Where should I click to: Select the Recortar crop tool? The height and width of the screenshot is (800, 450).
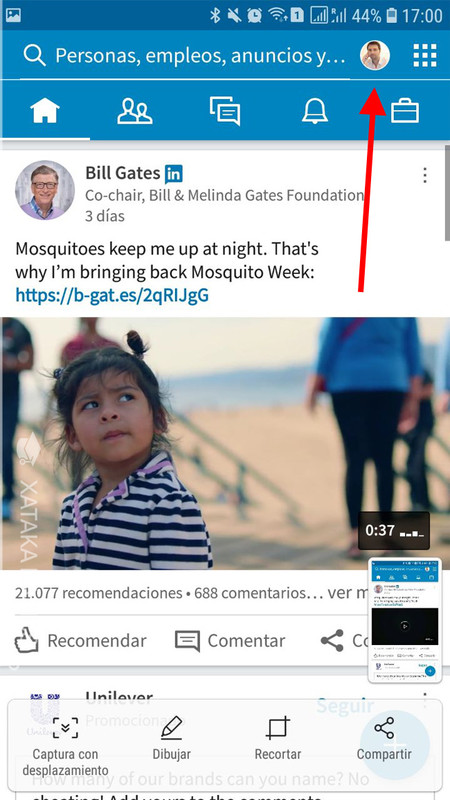coord(278,738)
